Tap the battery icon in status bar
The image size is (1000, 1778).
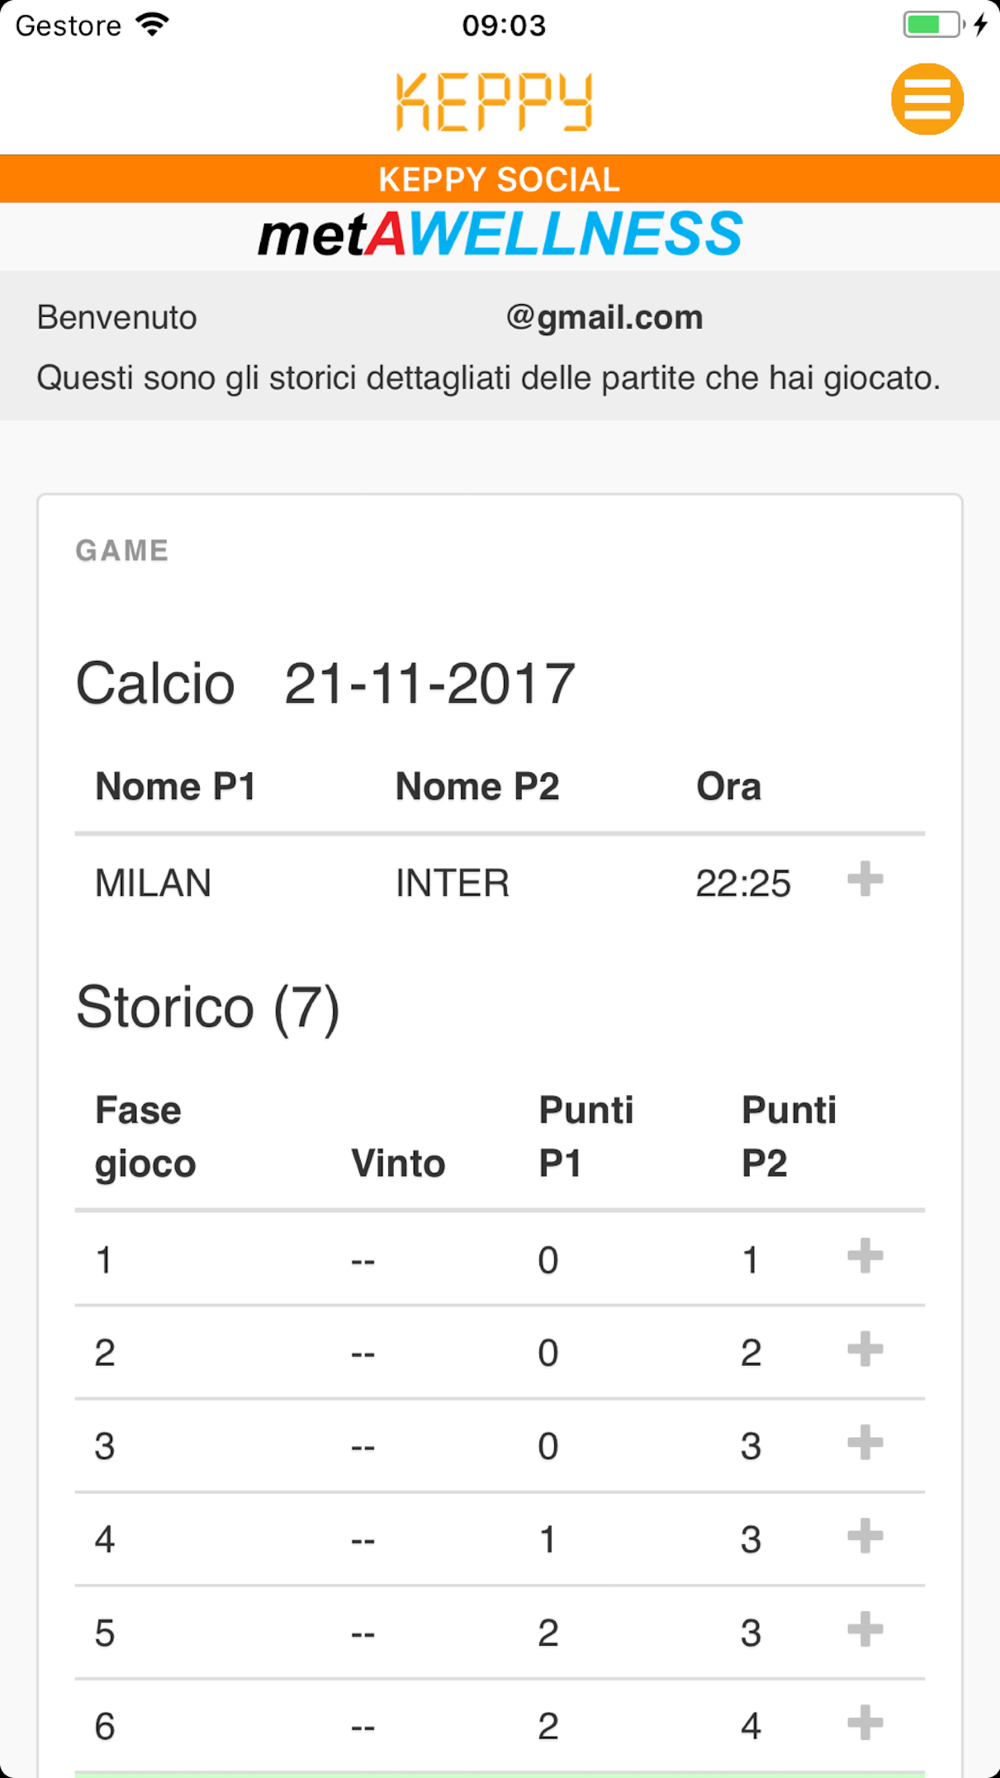pos(933,24)
